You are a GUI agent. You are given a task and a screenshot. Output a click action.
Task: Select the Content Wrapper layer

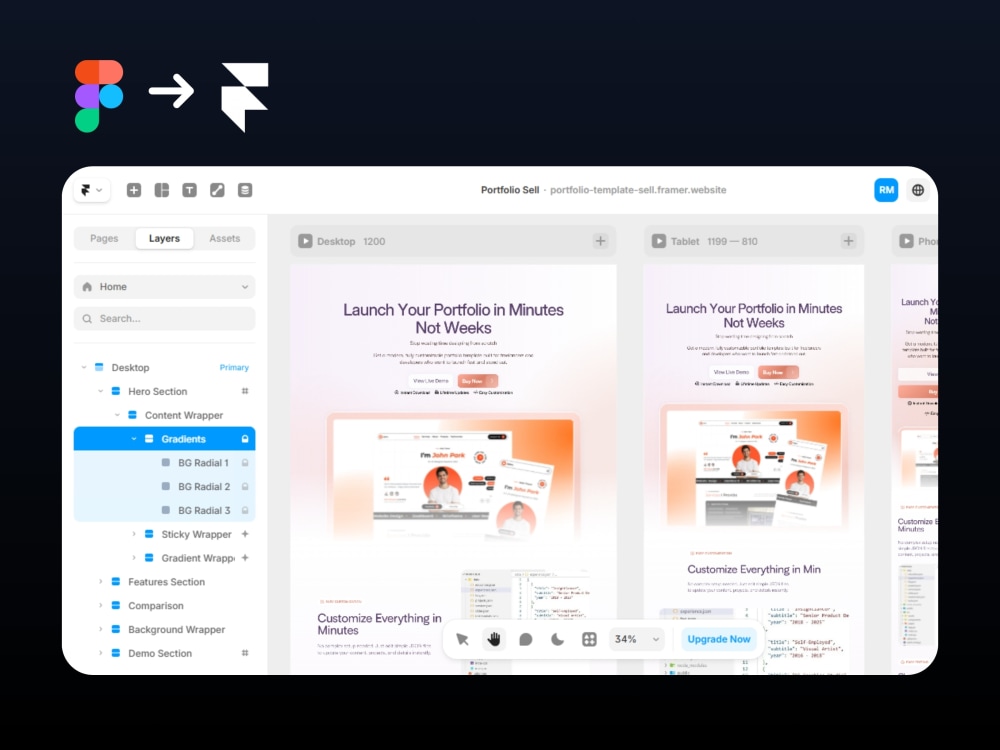click(165, 415)
